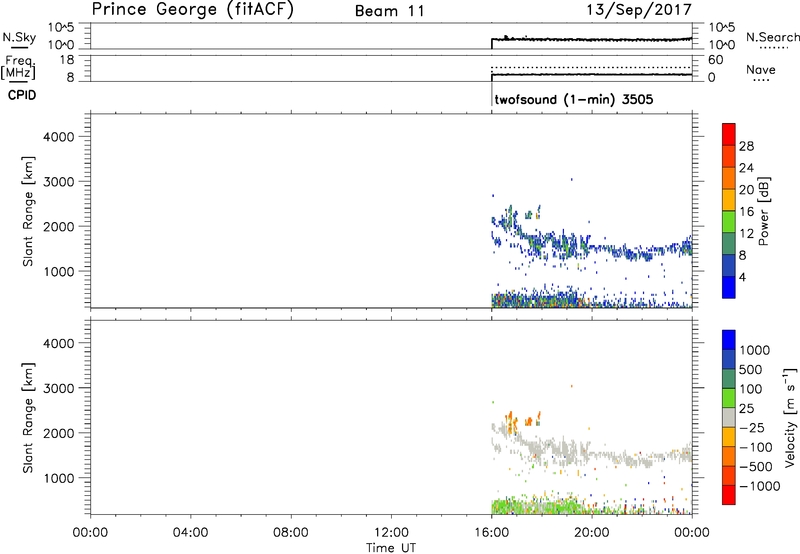Click the "Velocity [m s⁻¹]" color bar title
800x554 pixels.
click(790, 417)
